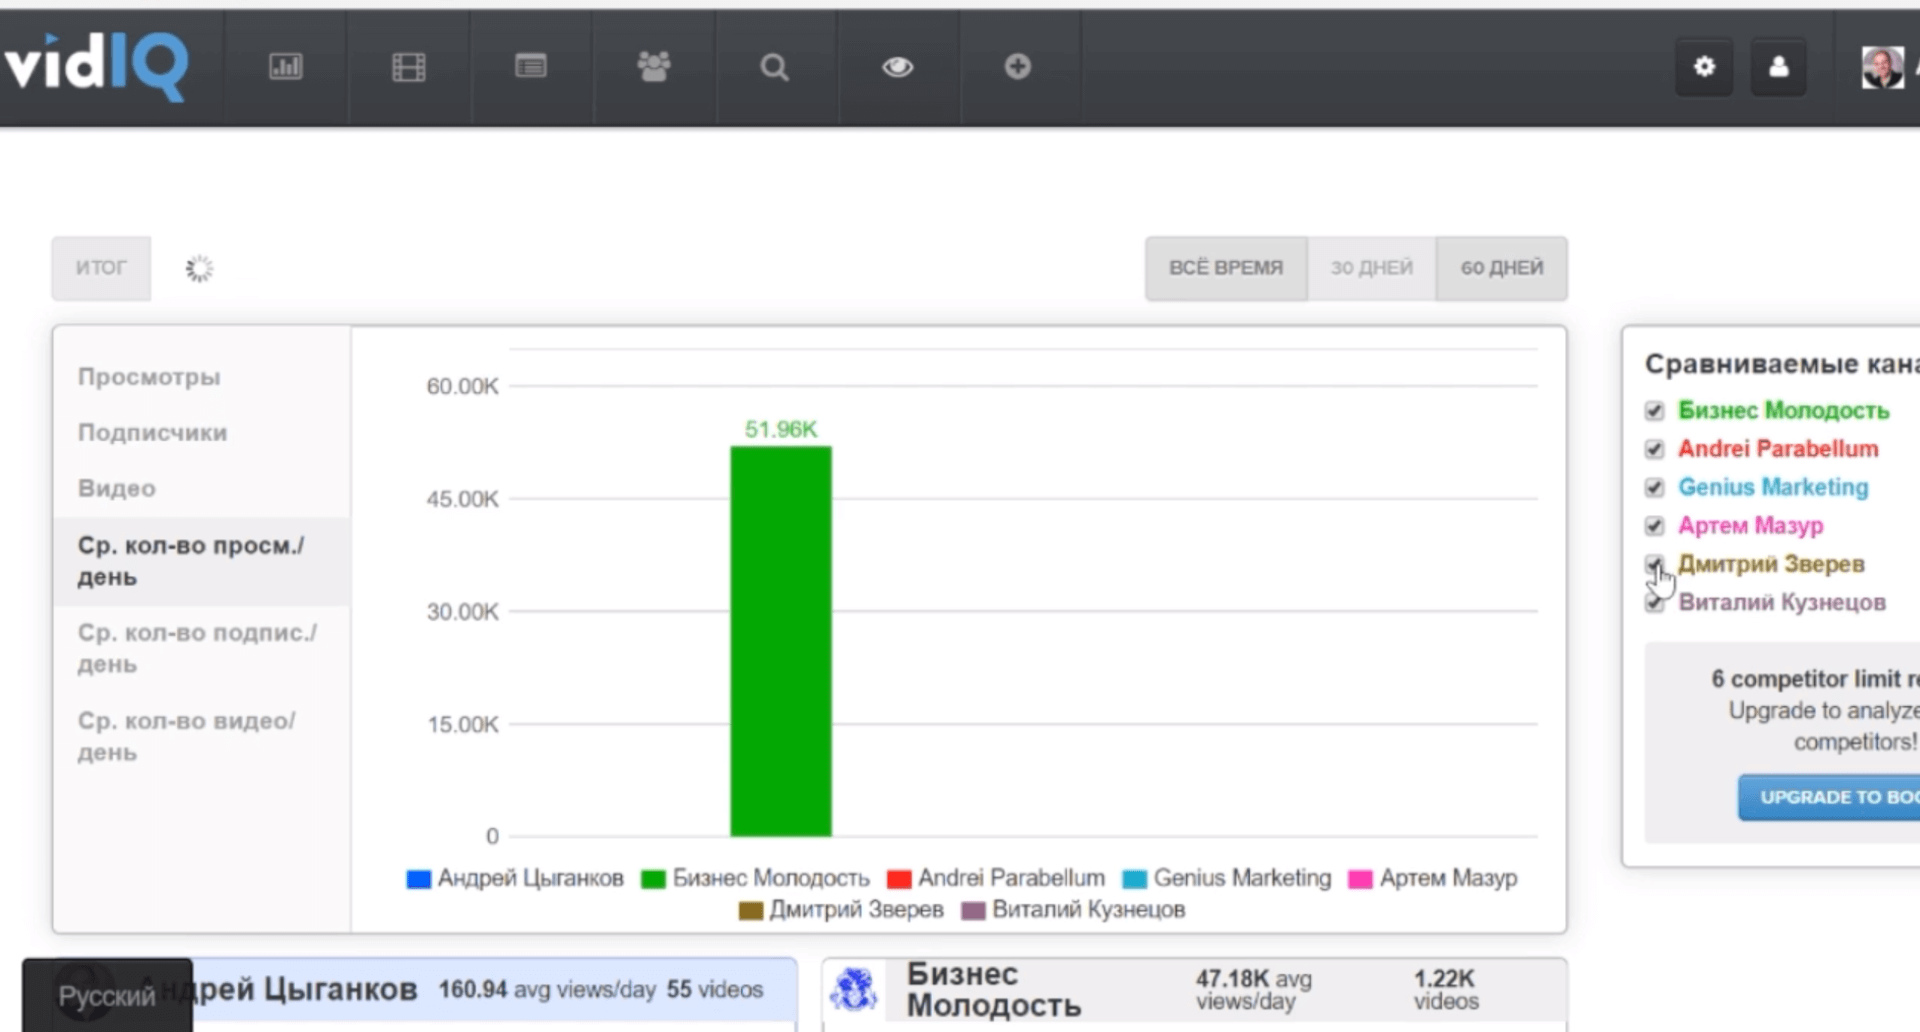
Task: Open the Genius Marketing channel link
Action: point(1773,487)
